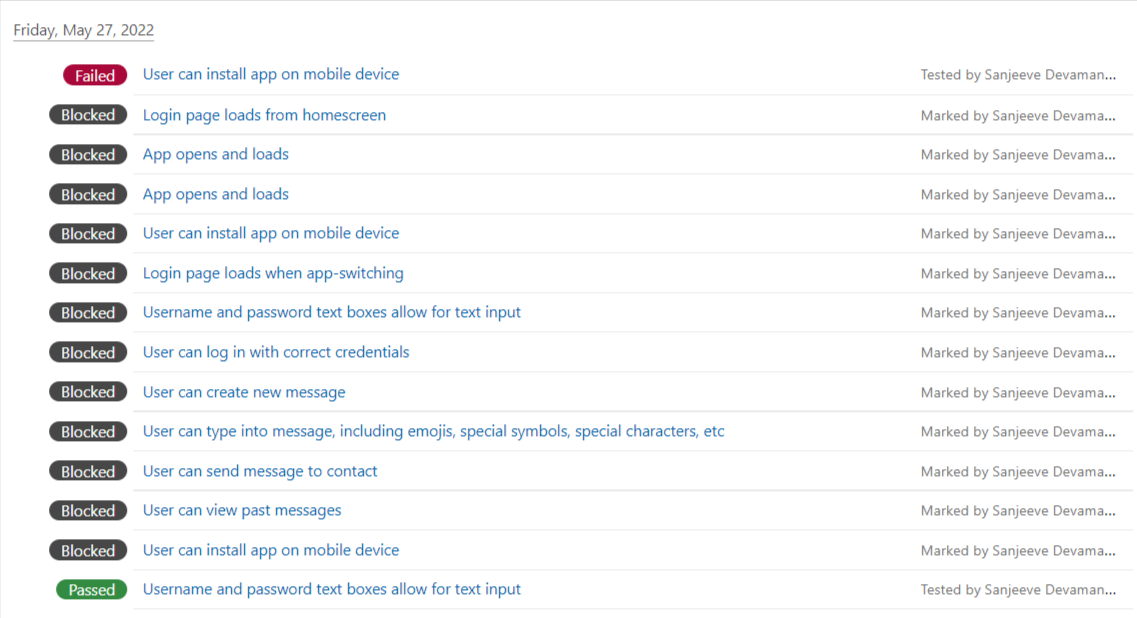
Task: Open the Blocked "Username and password text boxes" test
Action: [x=331, y=312]
